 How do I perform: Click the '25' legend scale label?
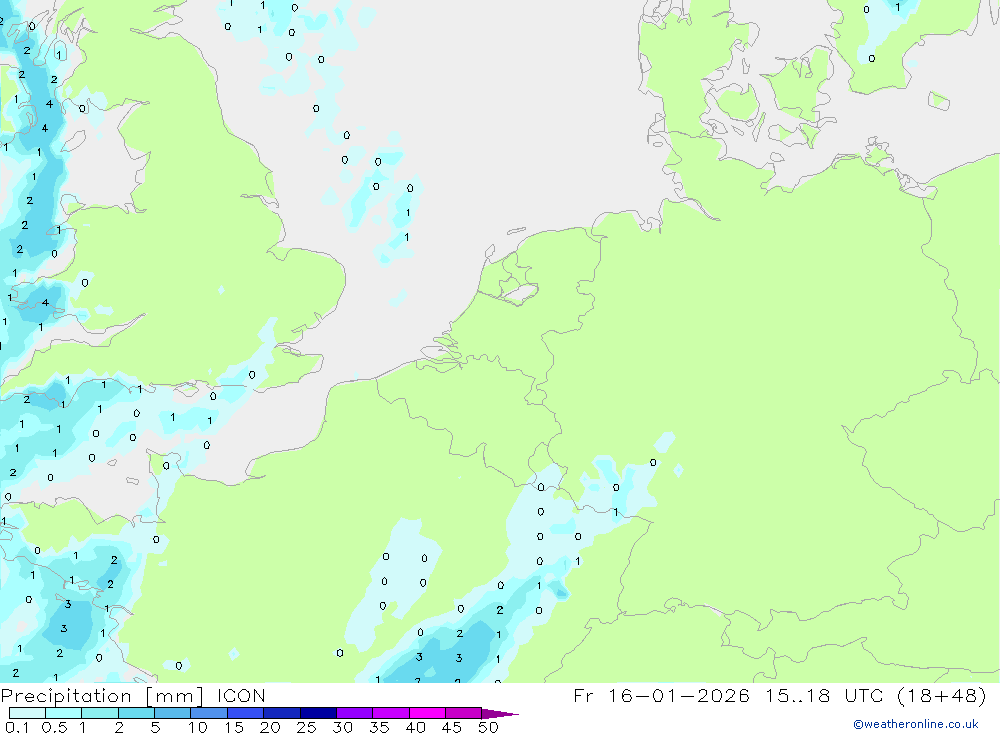306,727
